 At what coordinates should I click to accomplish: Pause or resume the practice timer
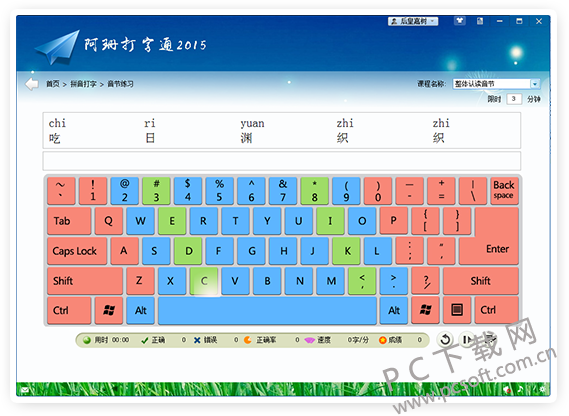tap(467, 340)
